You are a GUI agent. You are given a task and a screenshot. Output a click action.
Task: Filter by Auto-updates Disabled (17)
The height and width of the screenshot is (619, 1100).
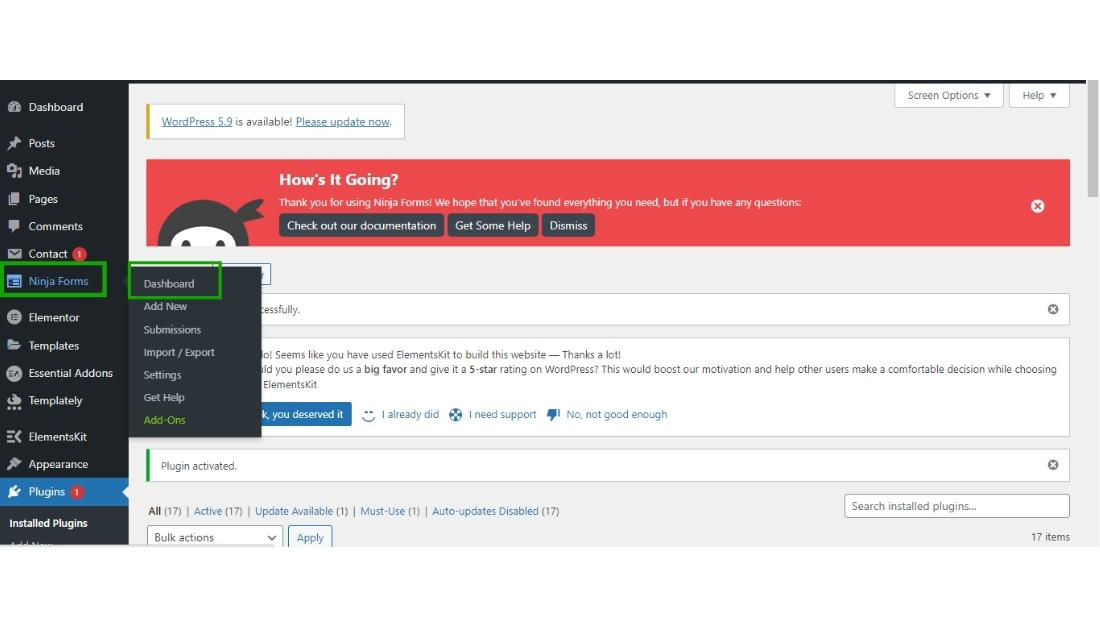496,511
